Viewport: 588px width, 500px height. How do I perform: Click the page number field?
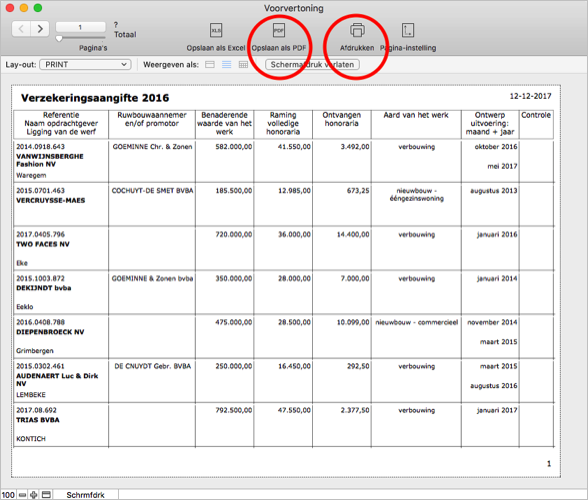click(x=80, y=27)
